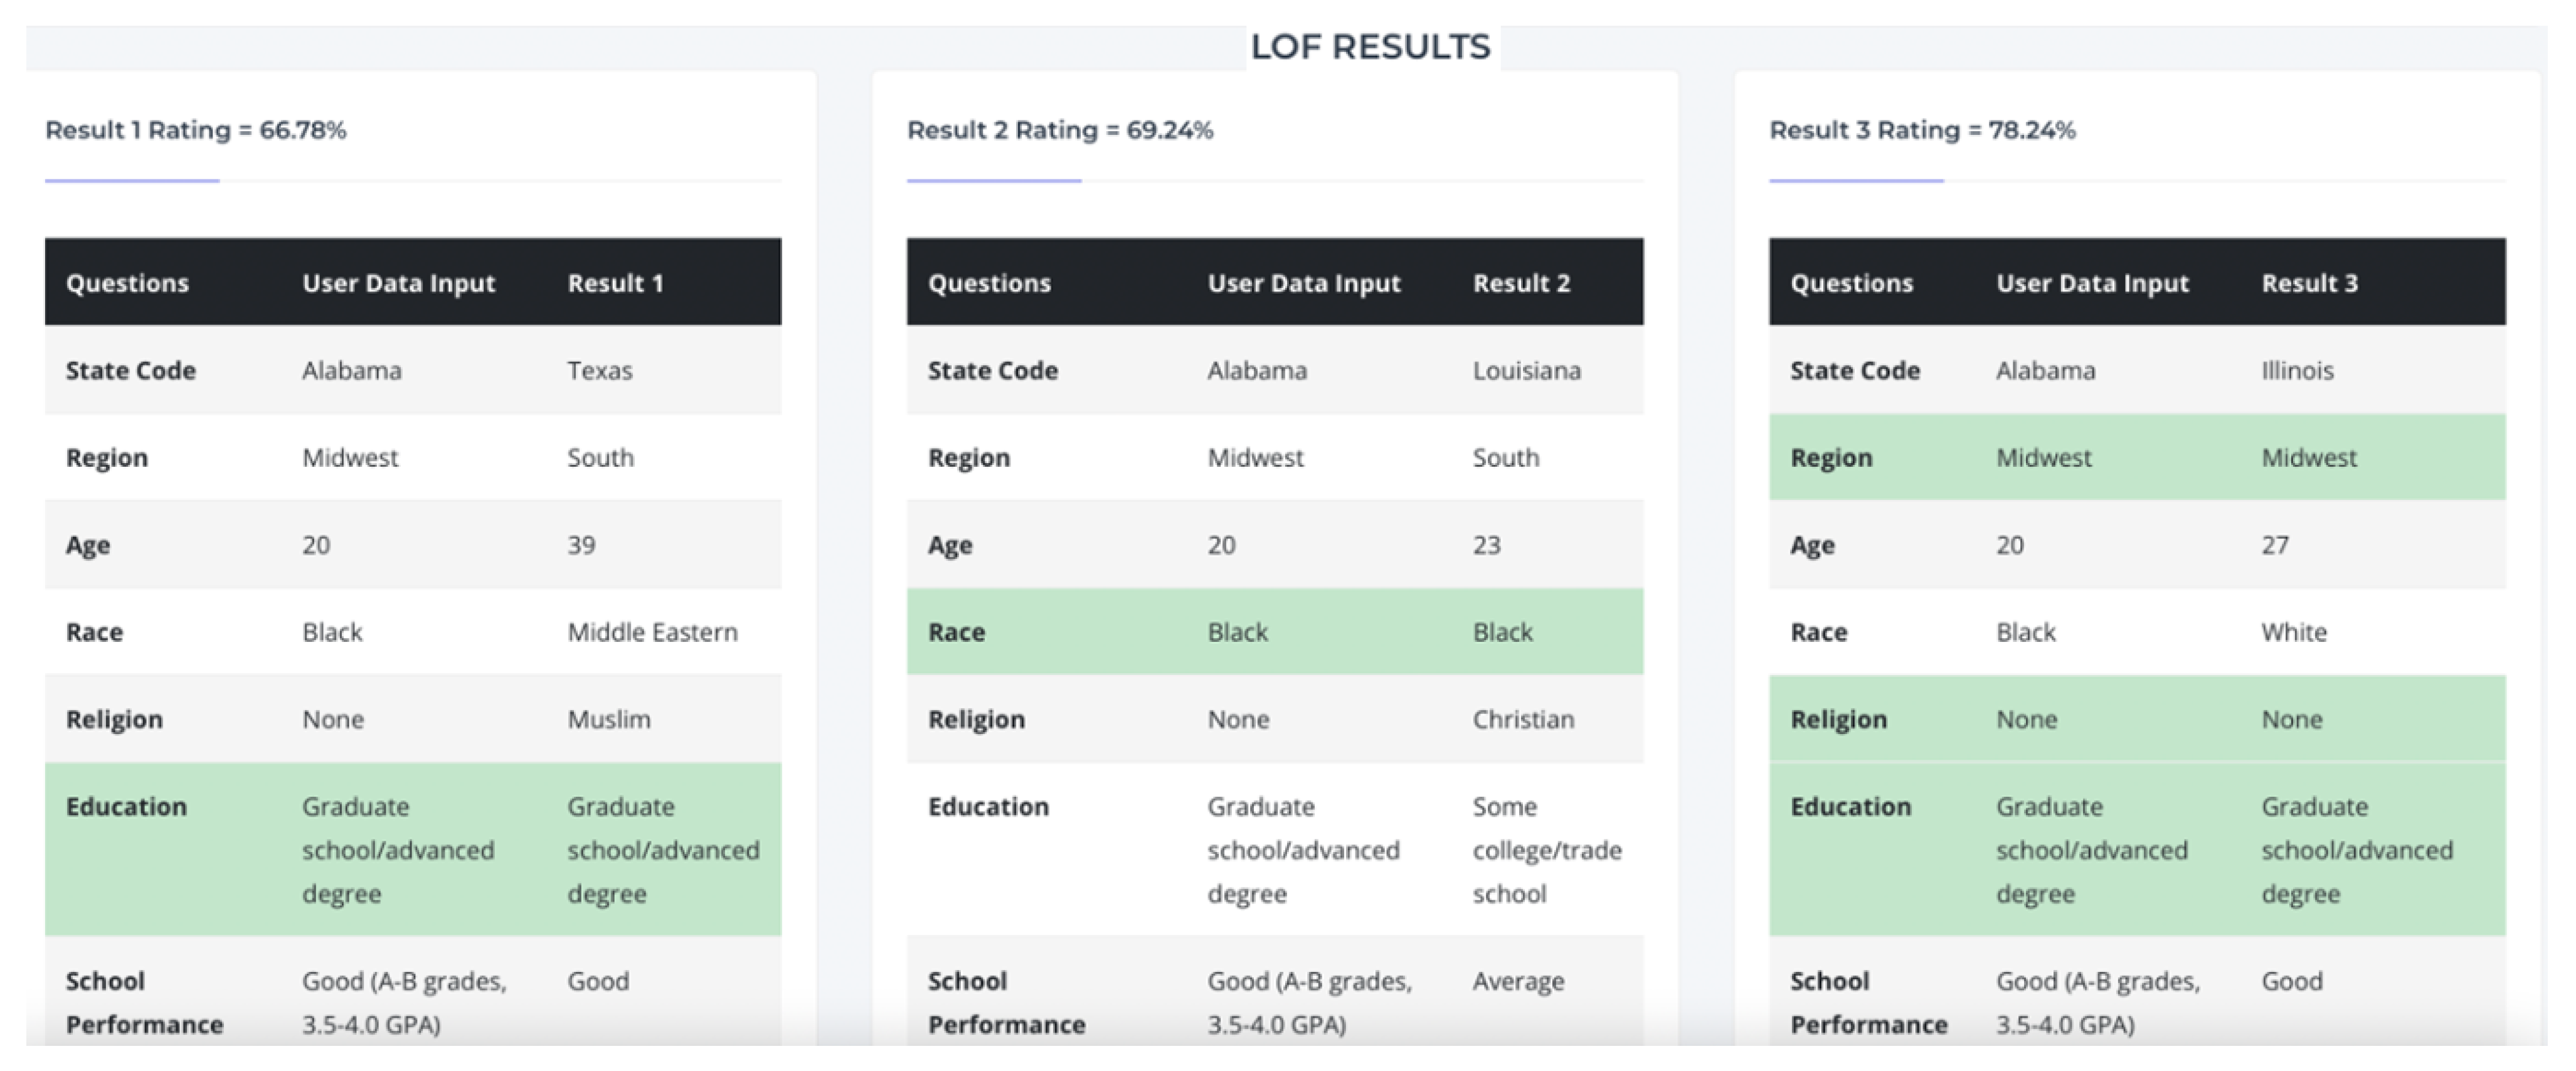Image resolution: width=2576 pixels, height=1071 pixels.
Task: Select the Christian religion value
Action: click(1522, 719)
